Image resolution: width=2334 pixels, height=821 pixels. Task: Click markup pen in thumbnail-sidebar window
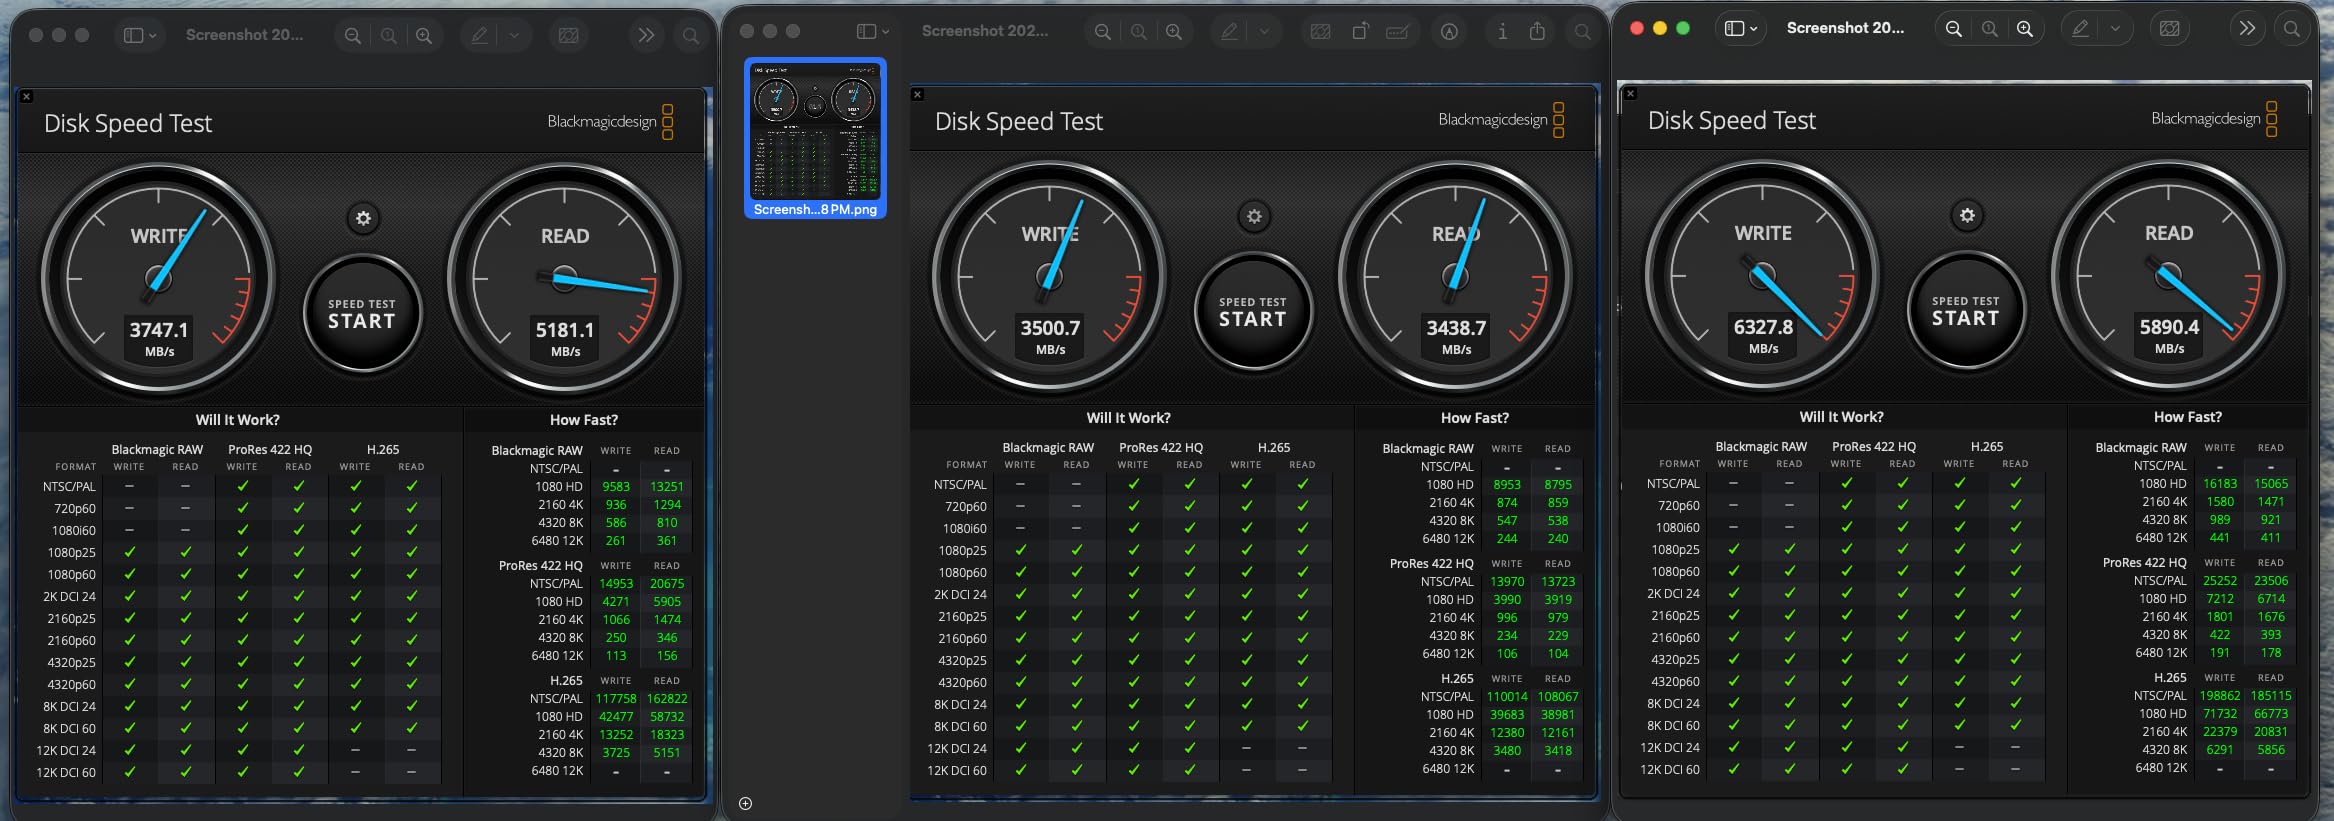1229,32
